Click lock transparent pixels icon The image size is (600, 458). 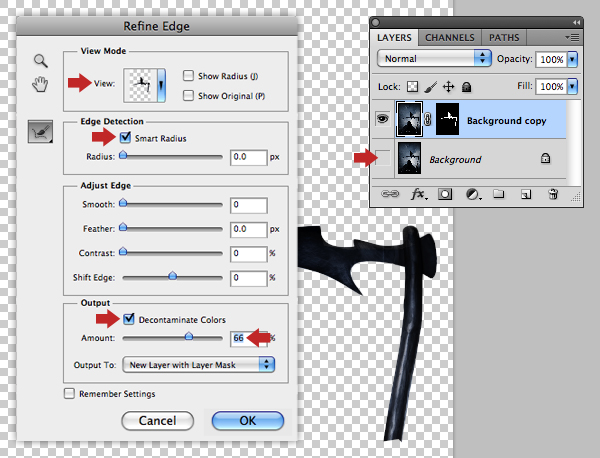click(x=412, y=87)
